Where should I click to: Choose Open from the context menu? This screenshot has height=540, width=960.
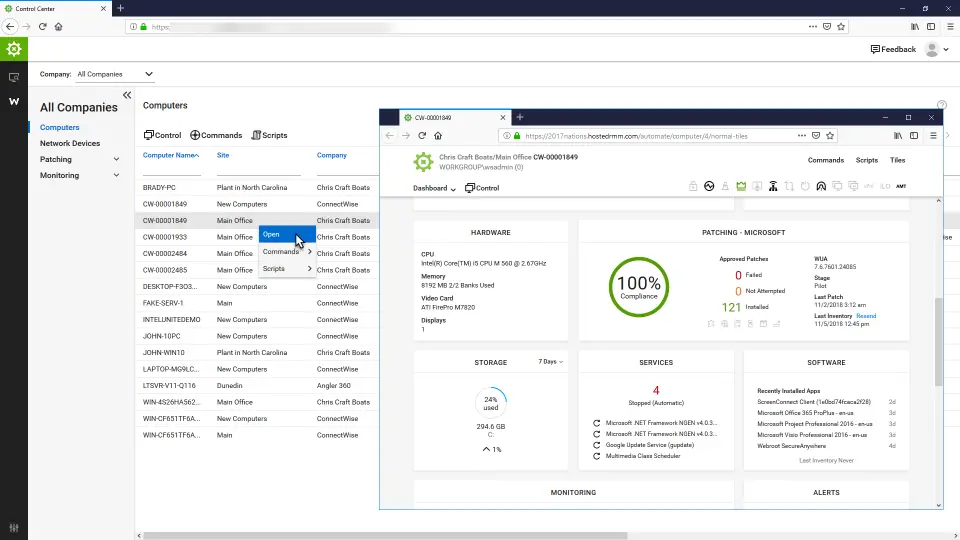pos(287,234)
